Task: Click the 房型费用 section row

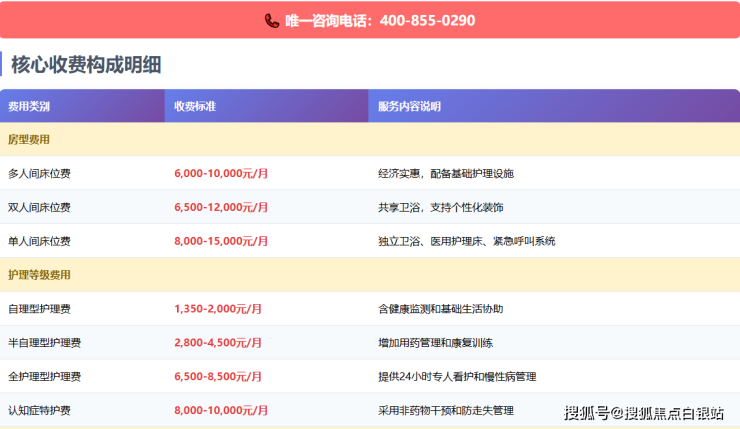Action: (x=29, y=140)
